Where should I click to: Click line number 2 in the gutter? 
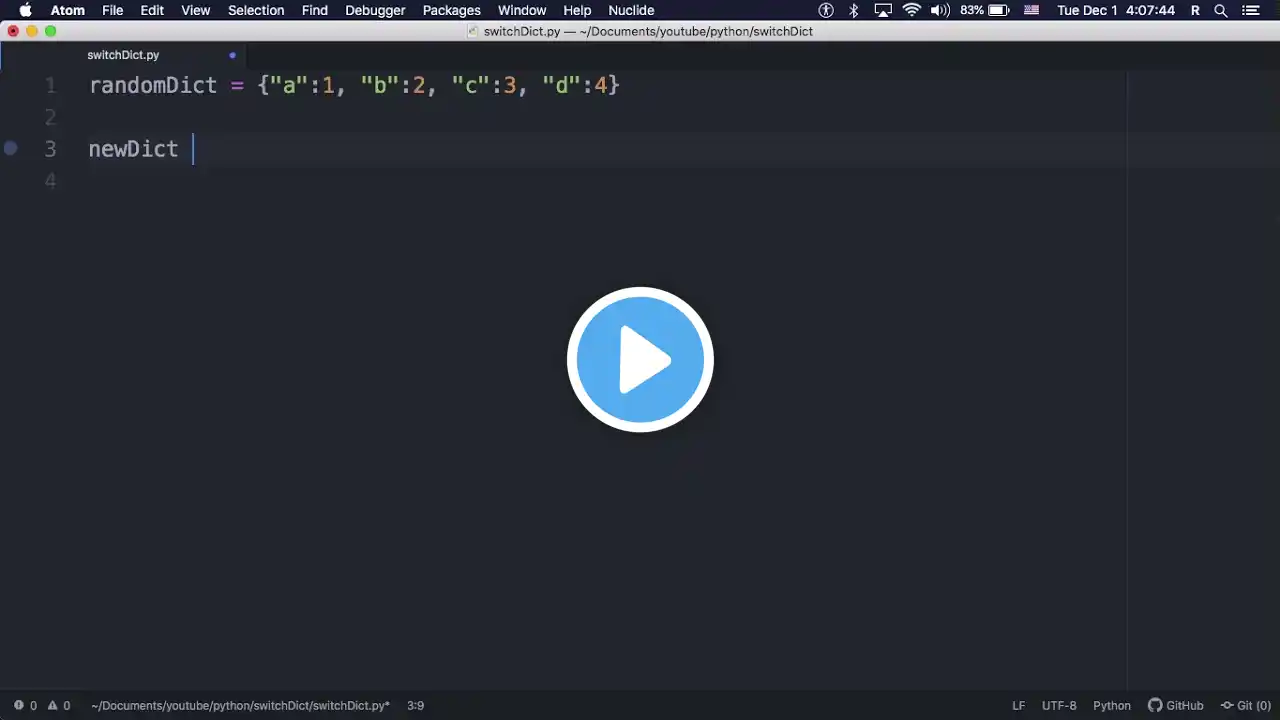click(x=50, y=117)
